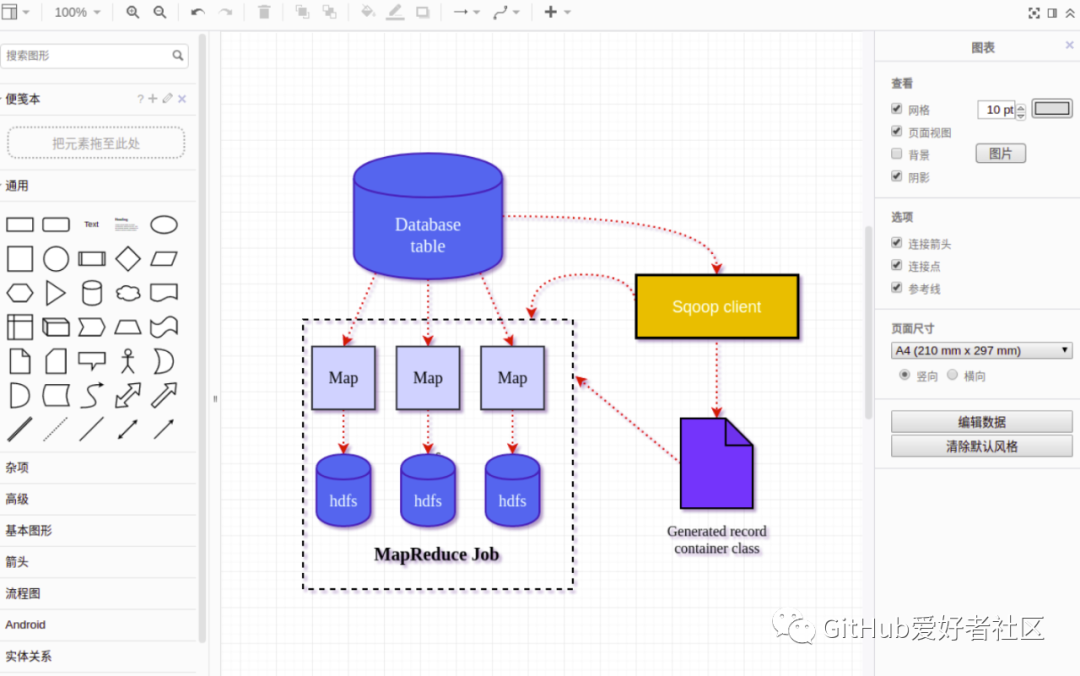Enable the 背景 background checkbox
Viewport: 1080px width, 676px height.
[896, 154]
